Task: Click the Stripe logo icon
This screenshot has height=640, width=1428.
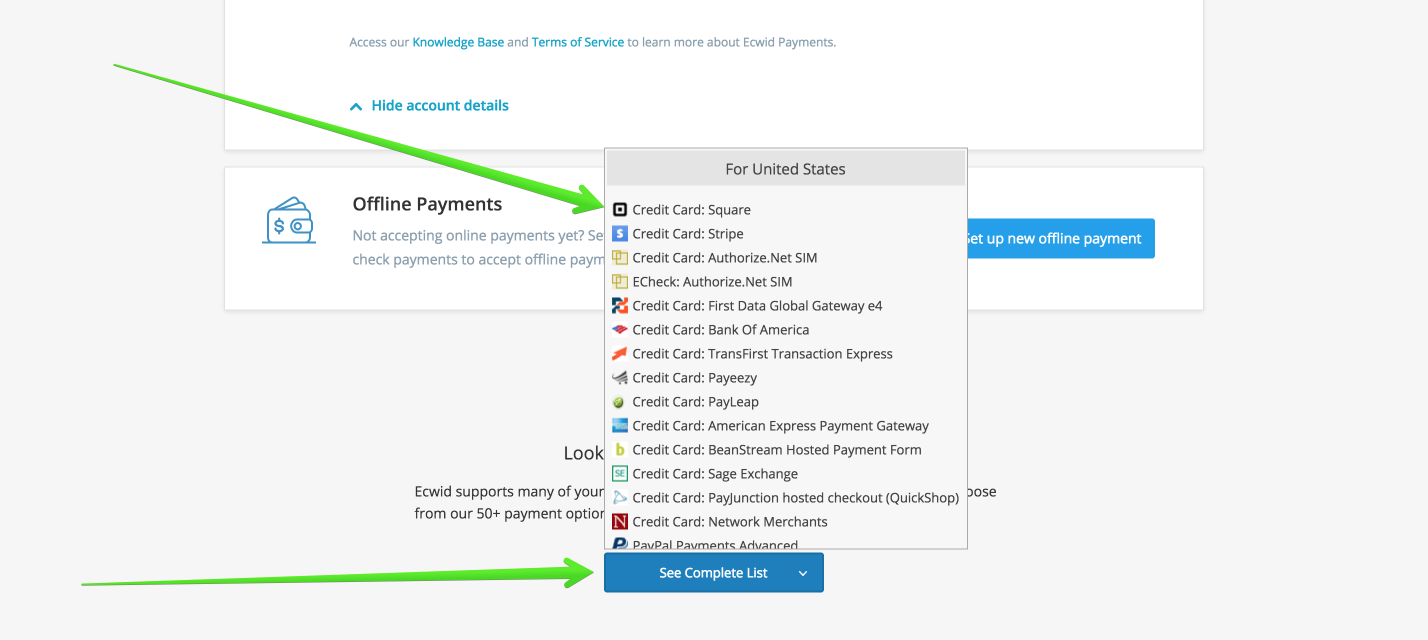Action: click(620, 234)
